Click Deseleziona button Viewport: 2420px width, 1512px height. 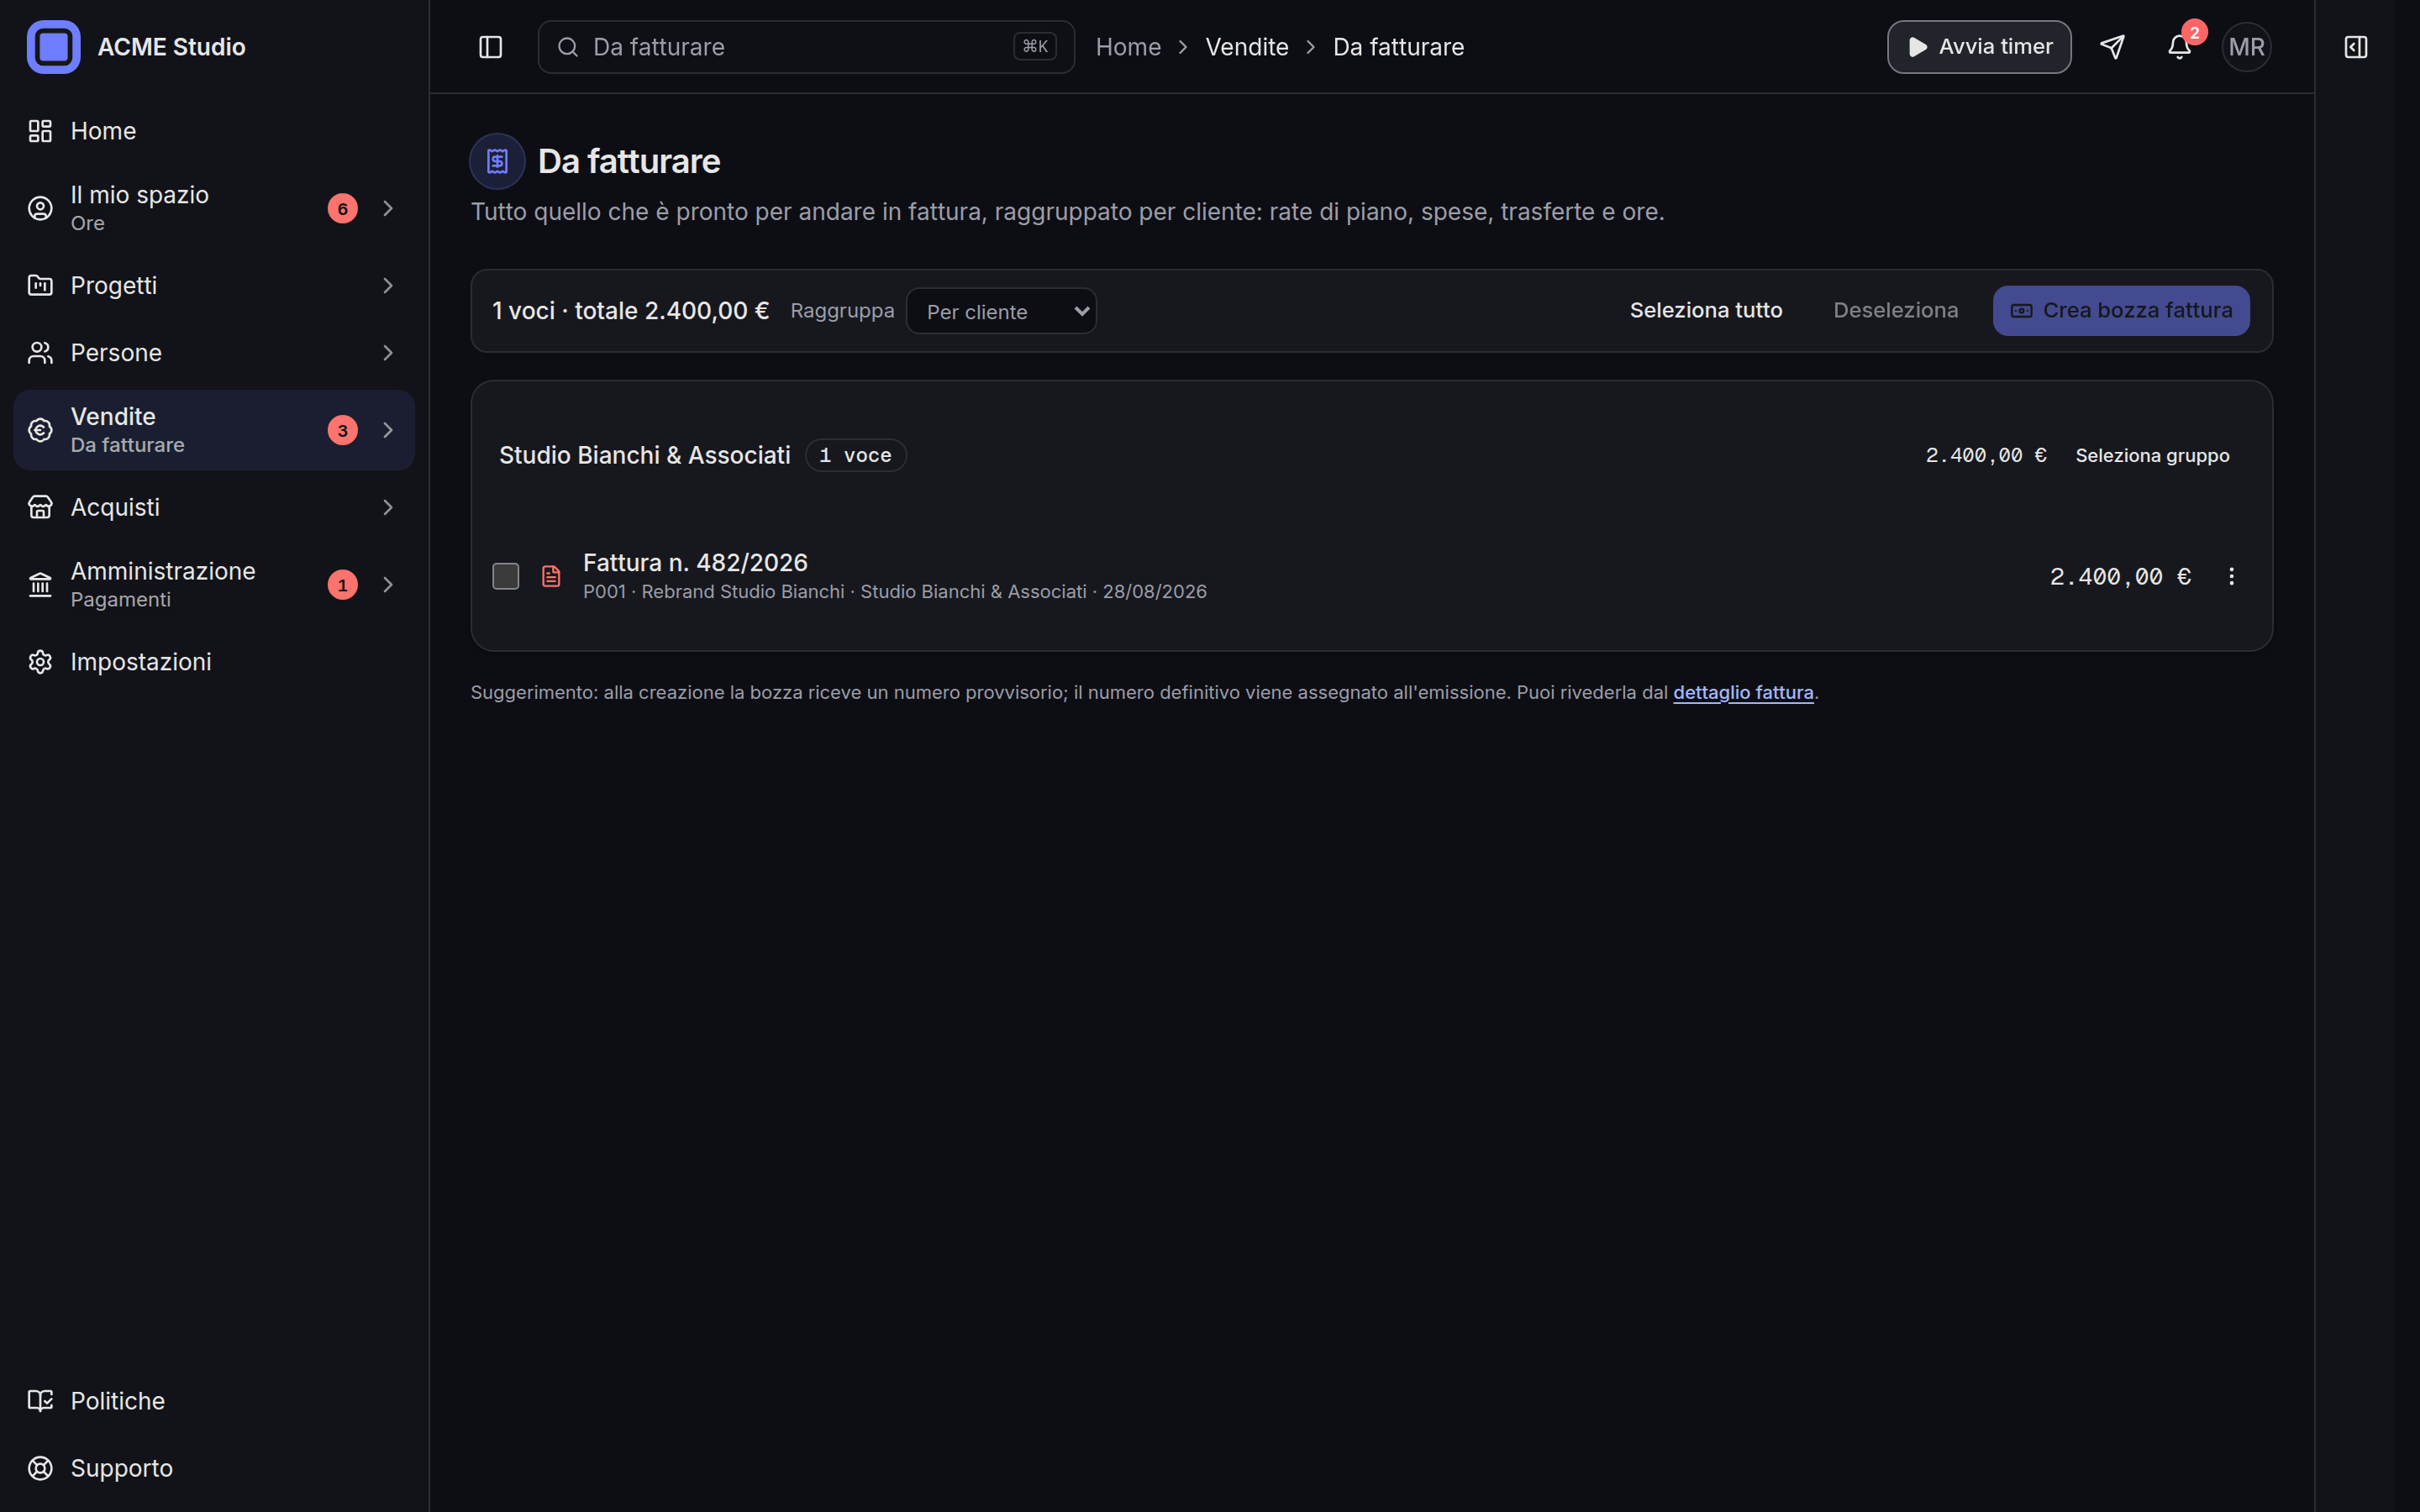pos(1895,311)
